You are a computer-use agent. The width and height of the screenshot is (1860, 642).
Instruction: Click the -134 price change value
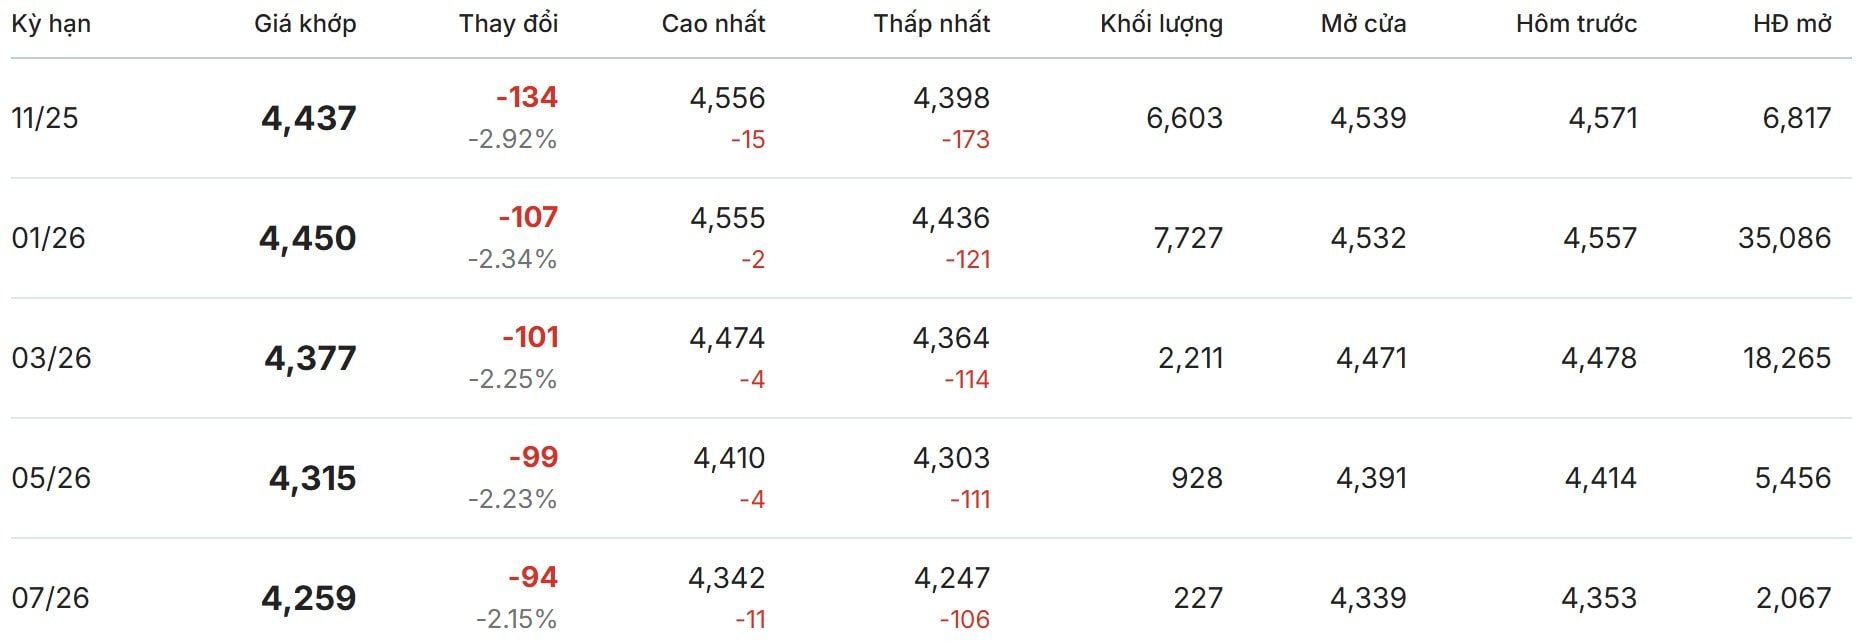(x=527, y=97)
